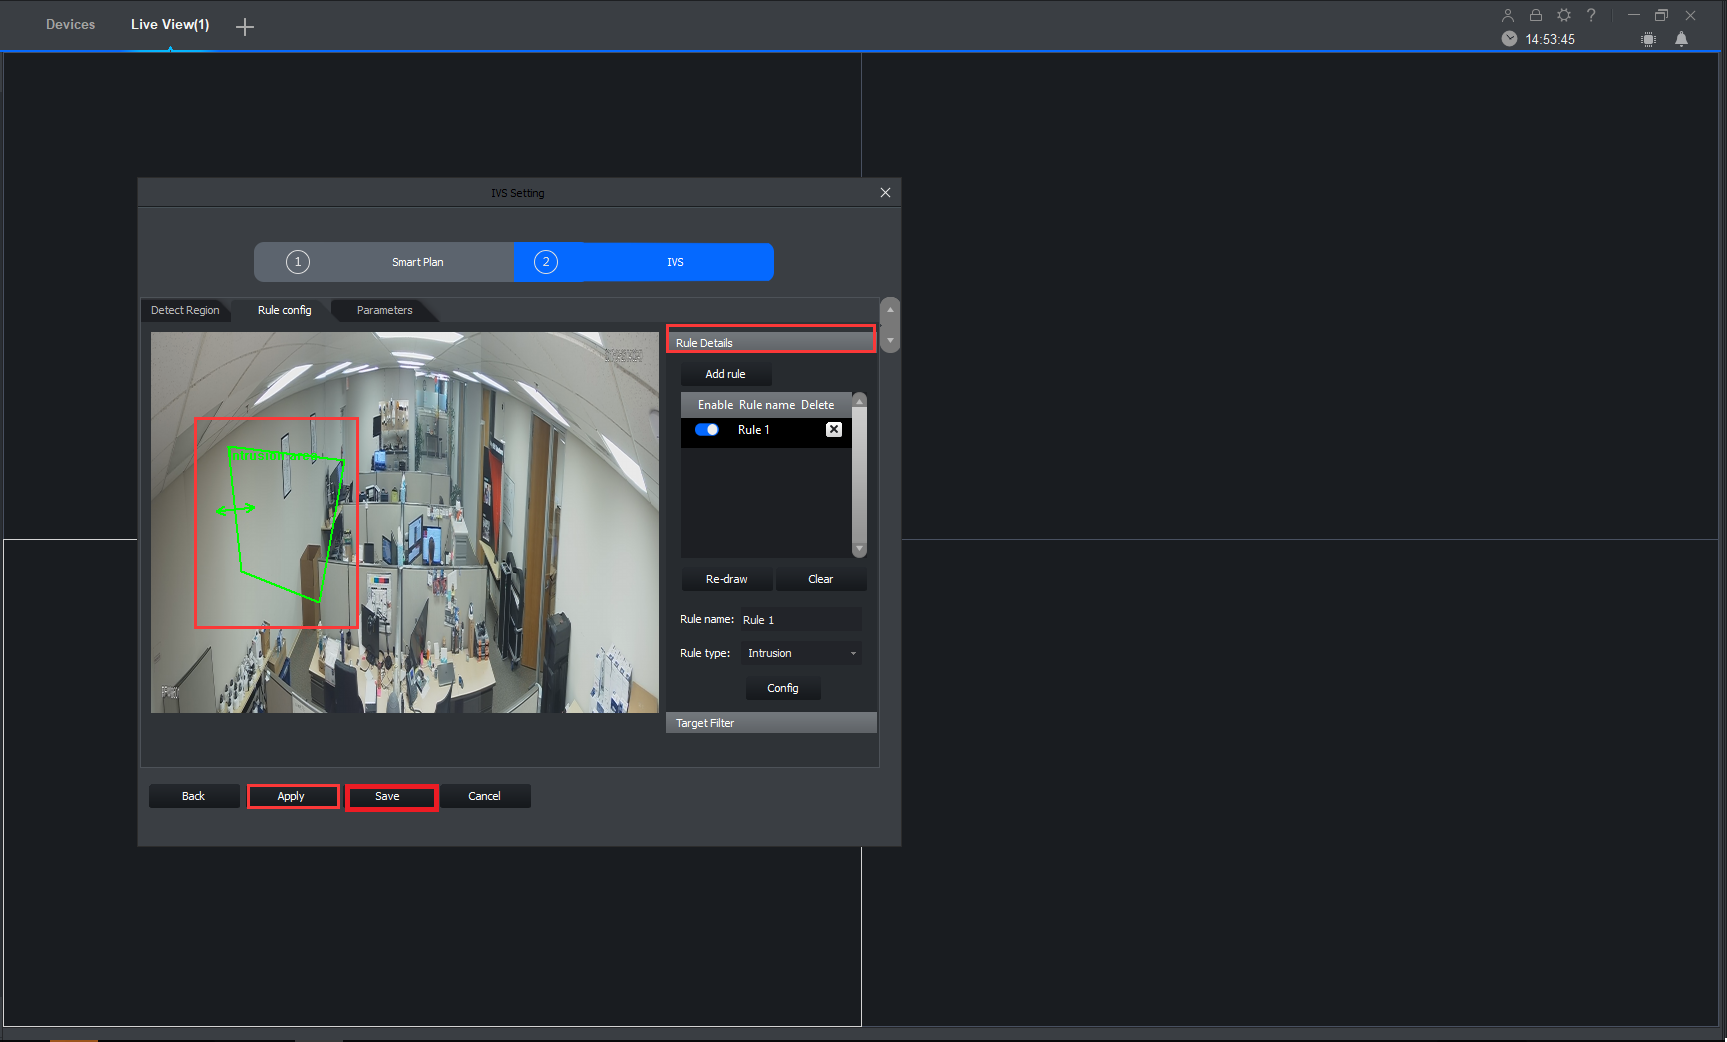Open the Rule type Intrusion dropdown

point(802,653)
